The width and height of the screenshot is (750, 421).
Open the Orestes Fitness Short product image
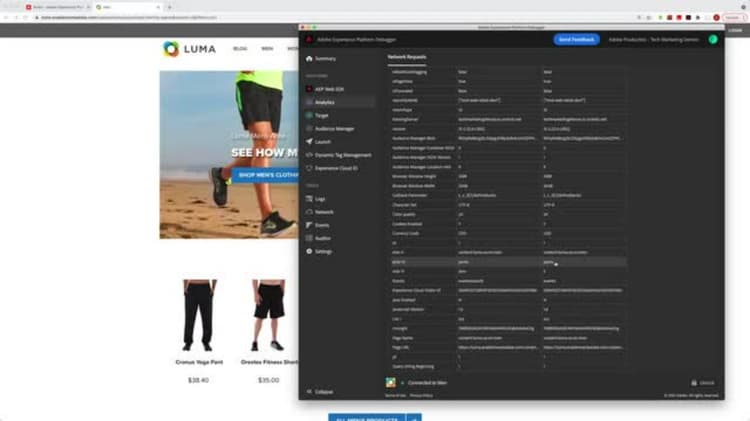point(268,315)
